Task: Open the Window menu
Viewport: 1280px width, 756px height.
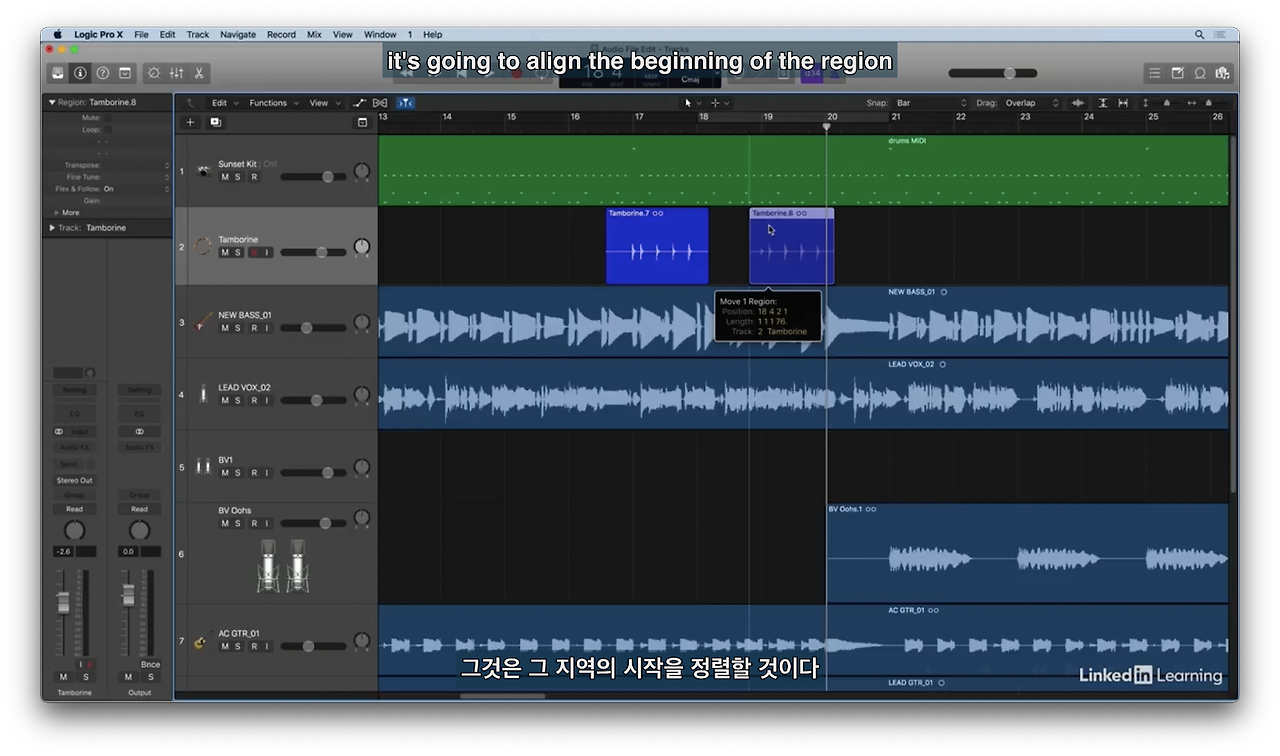Action: [380, 34]
